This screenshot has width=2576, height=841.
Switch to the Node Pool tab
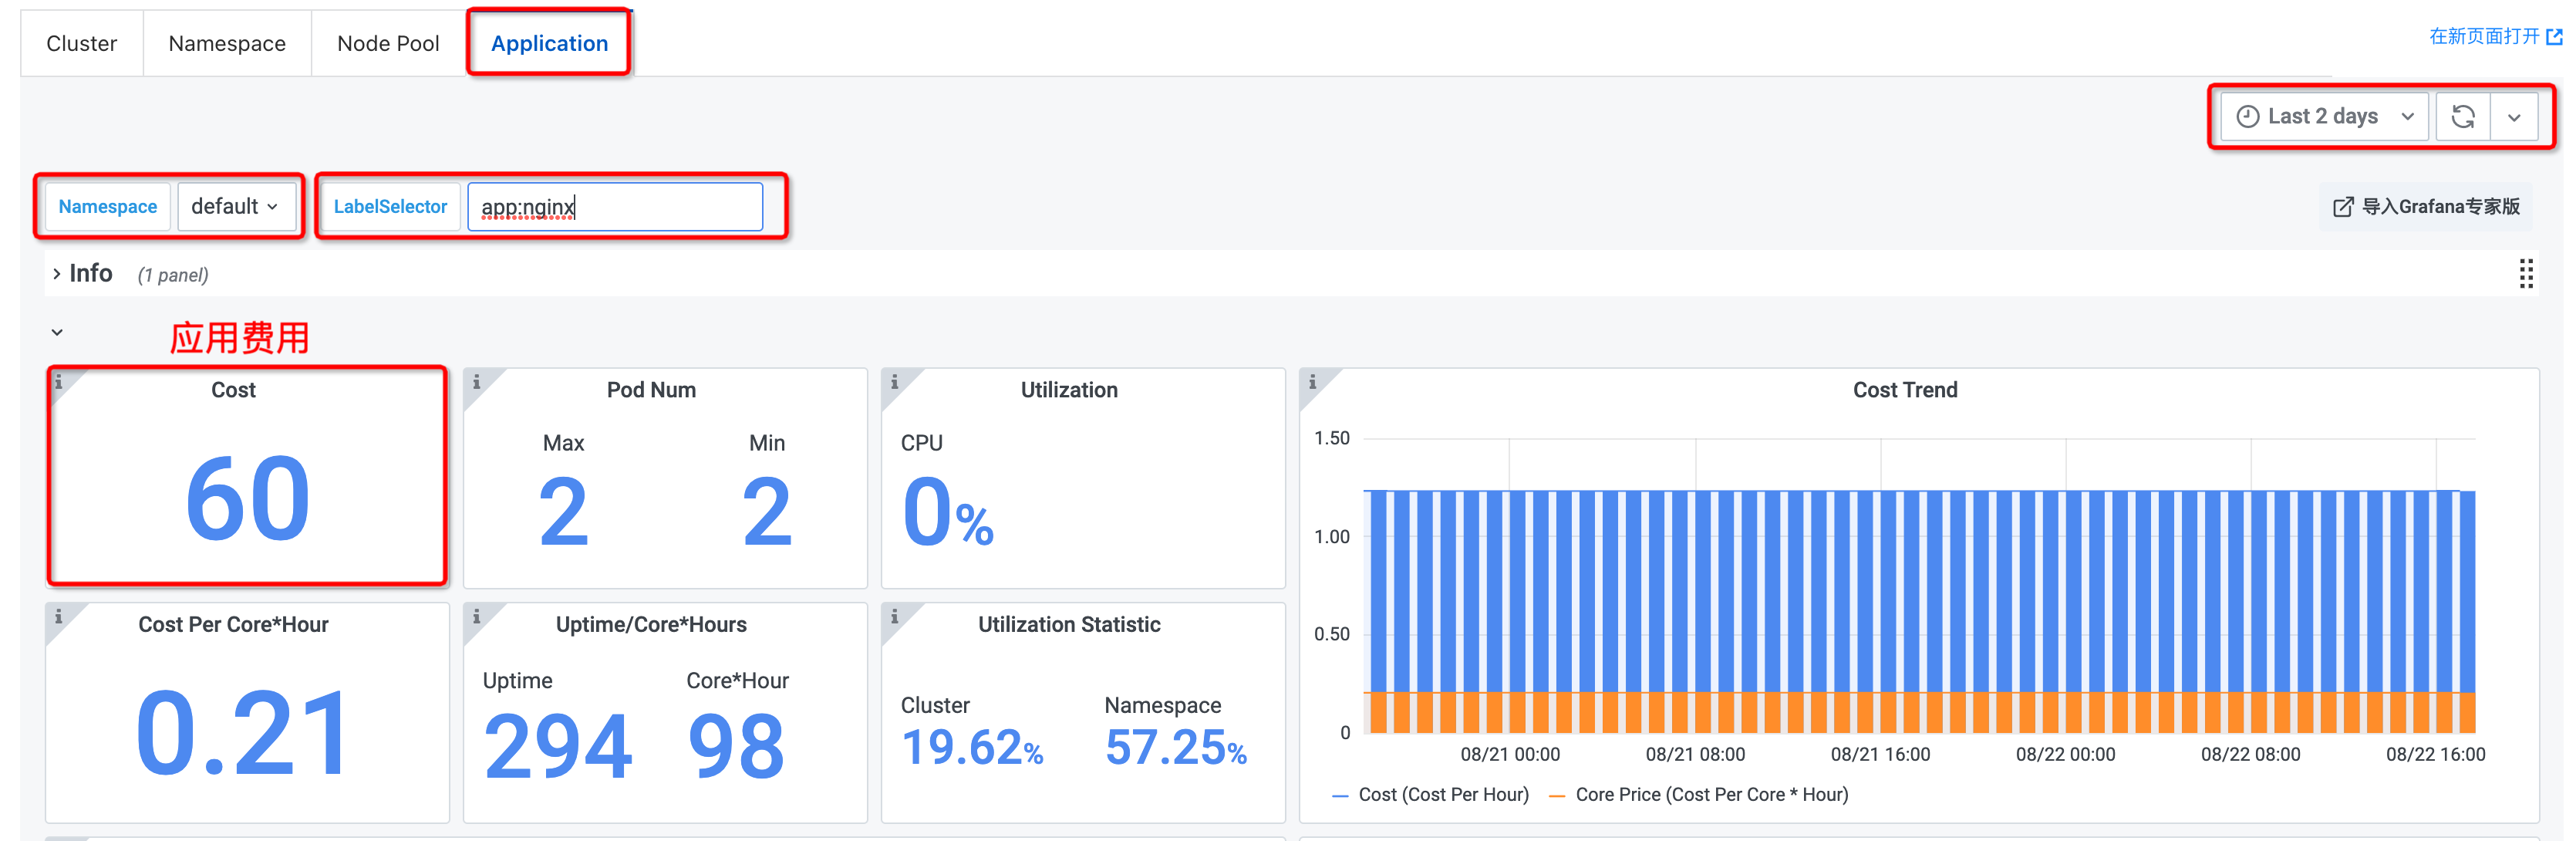pos(388,43)
